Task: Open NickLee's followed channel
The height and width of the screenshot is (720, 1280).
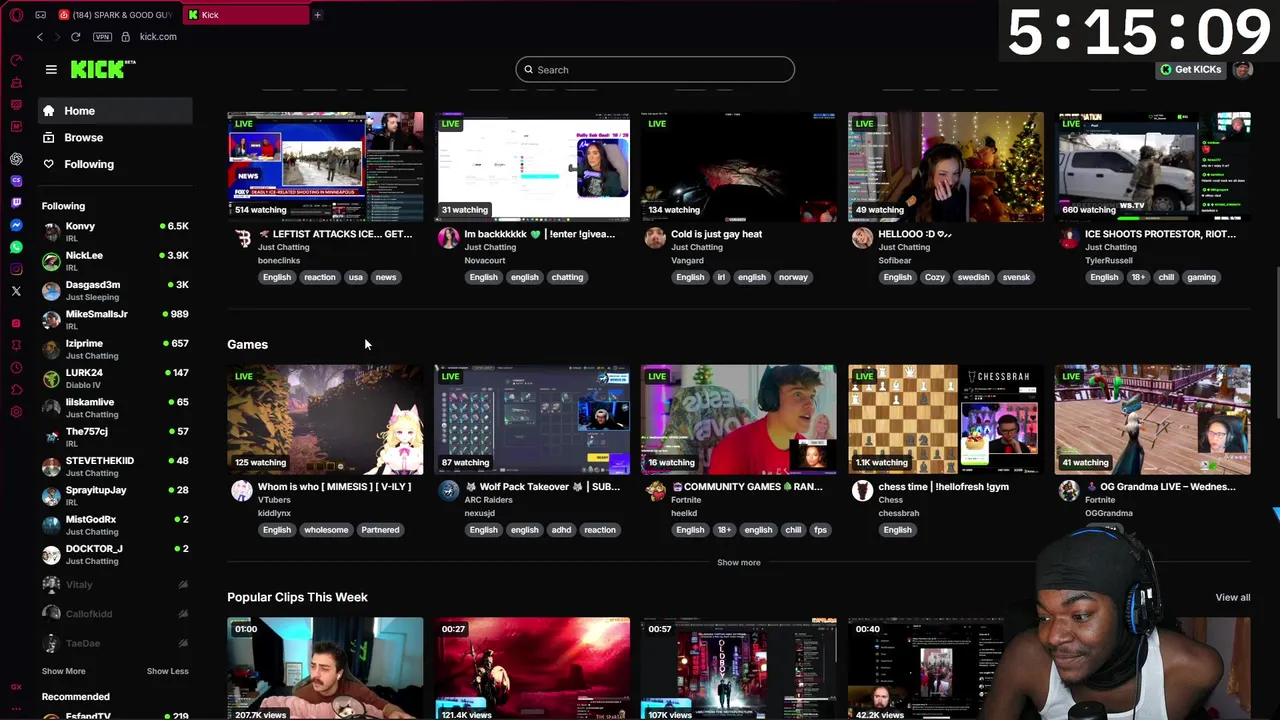Action: pyautogui.click(x=115, y=261)
